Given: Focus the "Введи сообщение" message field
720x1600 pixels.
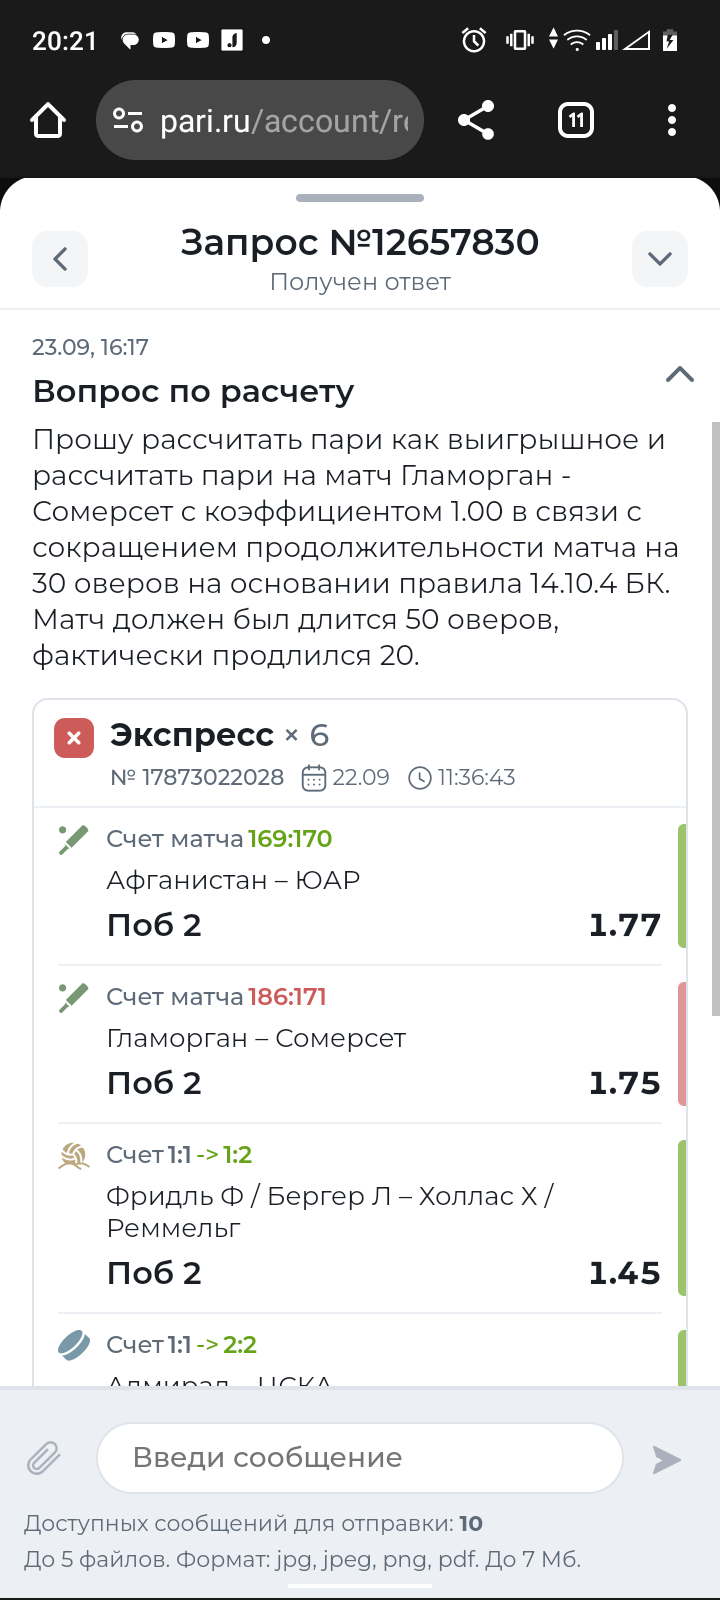Looking at the screenshot, I should coord(360,1458).
